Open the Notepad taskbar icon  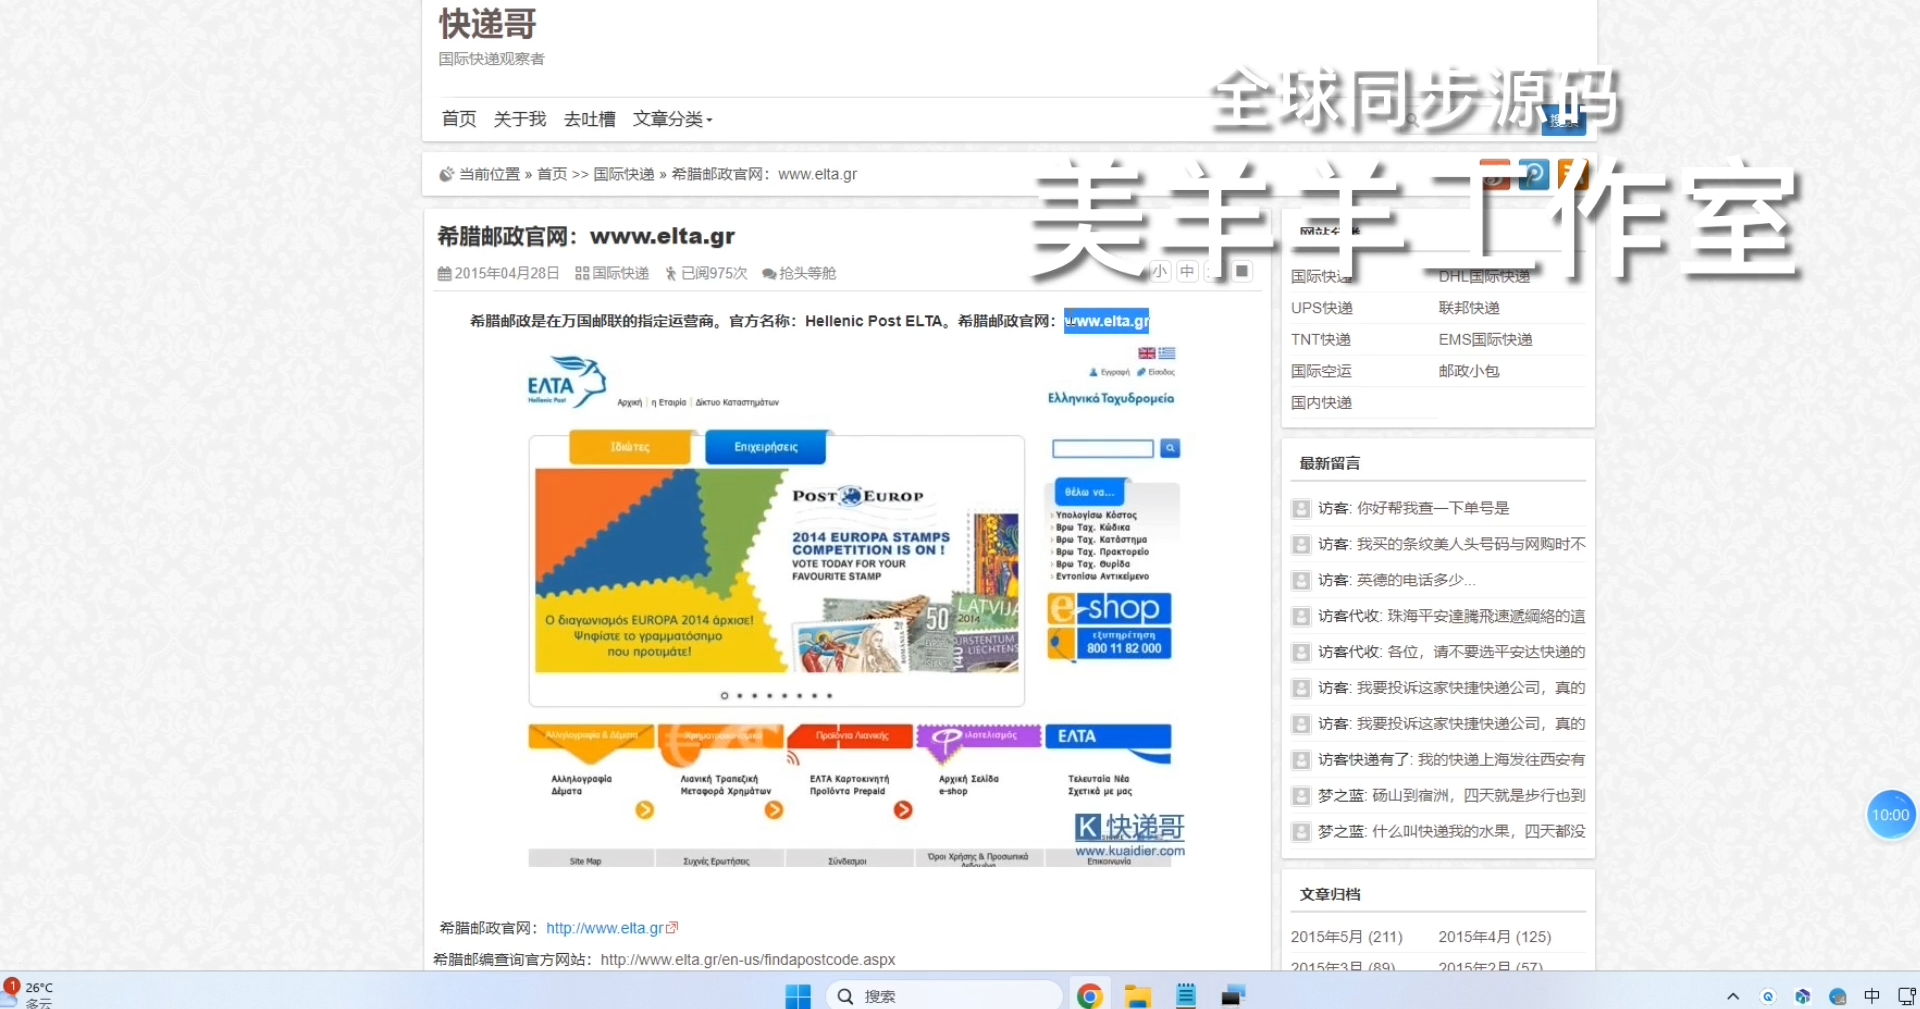tap(1186, 996)
